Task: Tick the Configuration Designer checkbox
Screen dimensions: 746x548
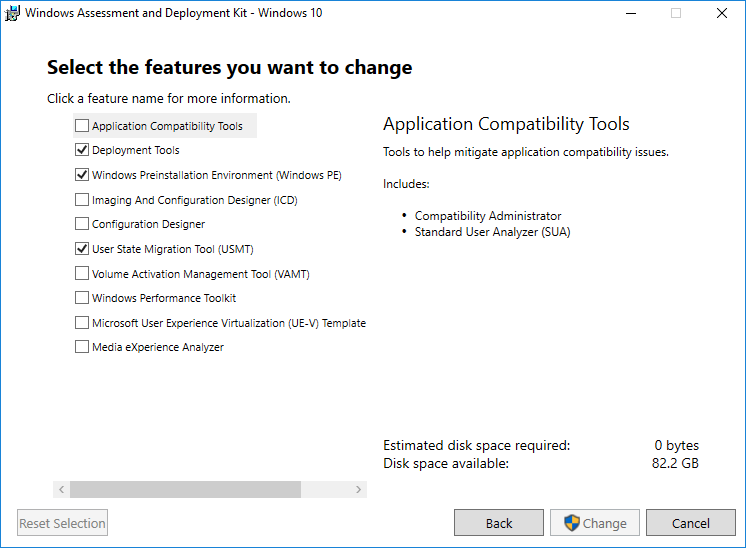Action: [x=82, y=224]
